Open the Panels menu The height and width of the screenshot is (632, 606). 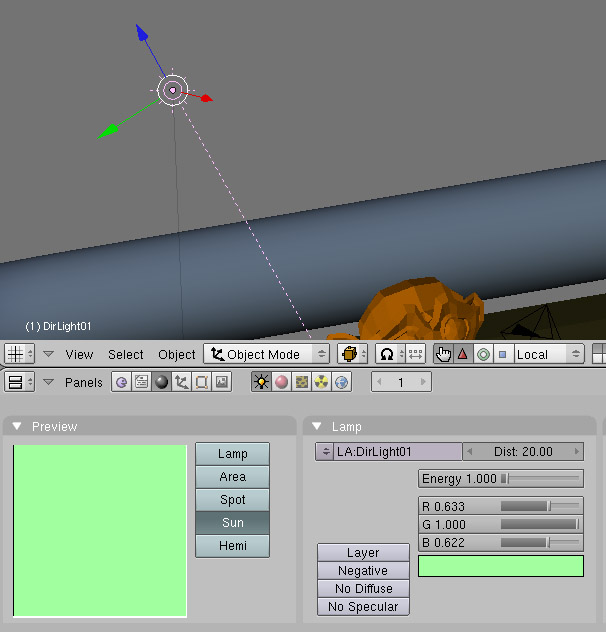click(x=83, y=382)
